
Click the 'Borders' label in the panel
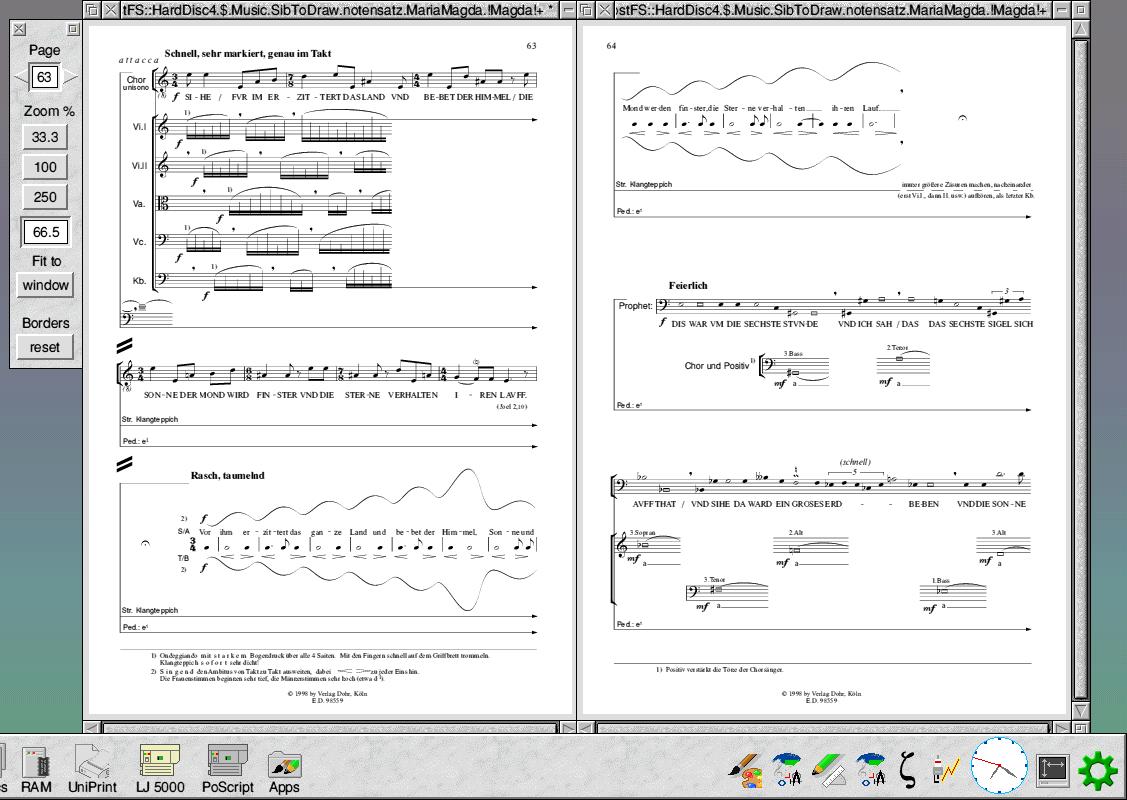click(x=45, y=323)
